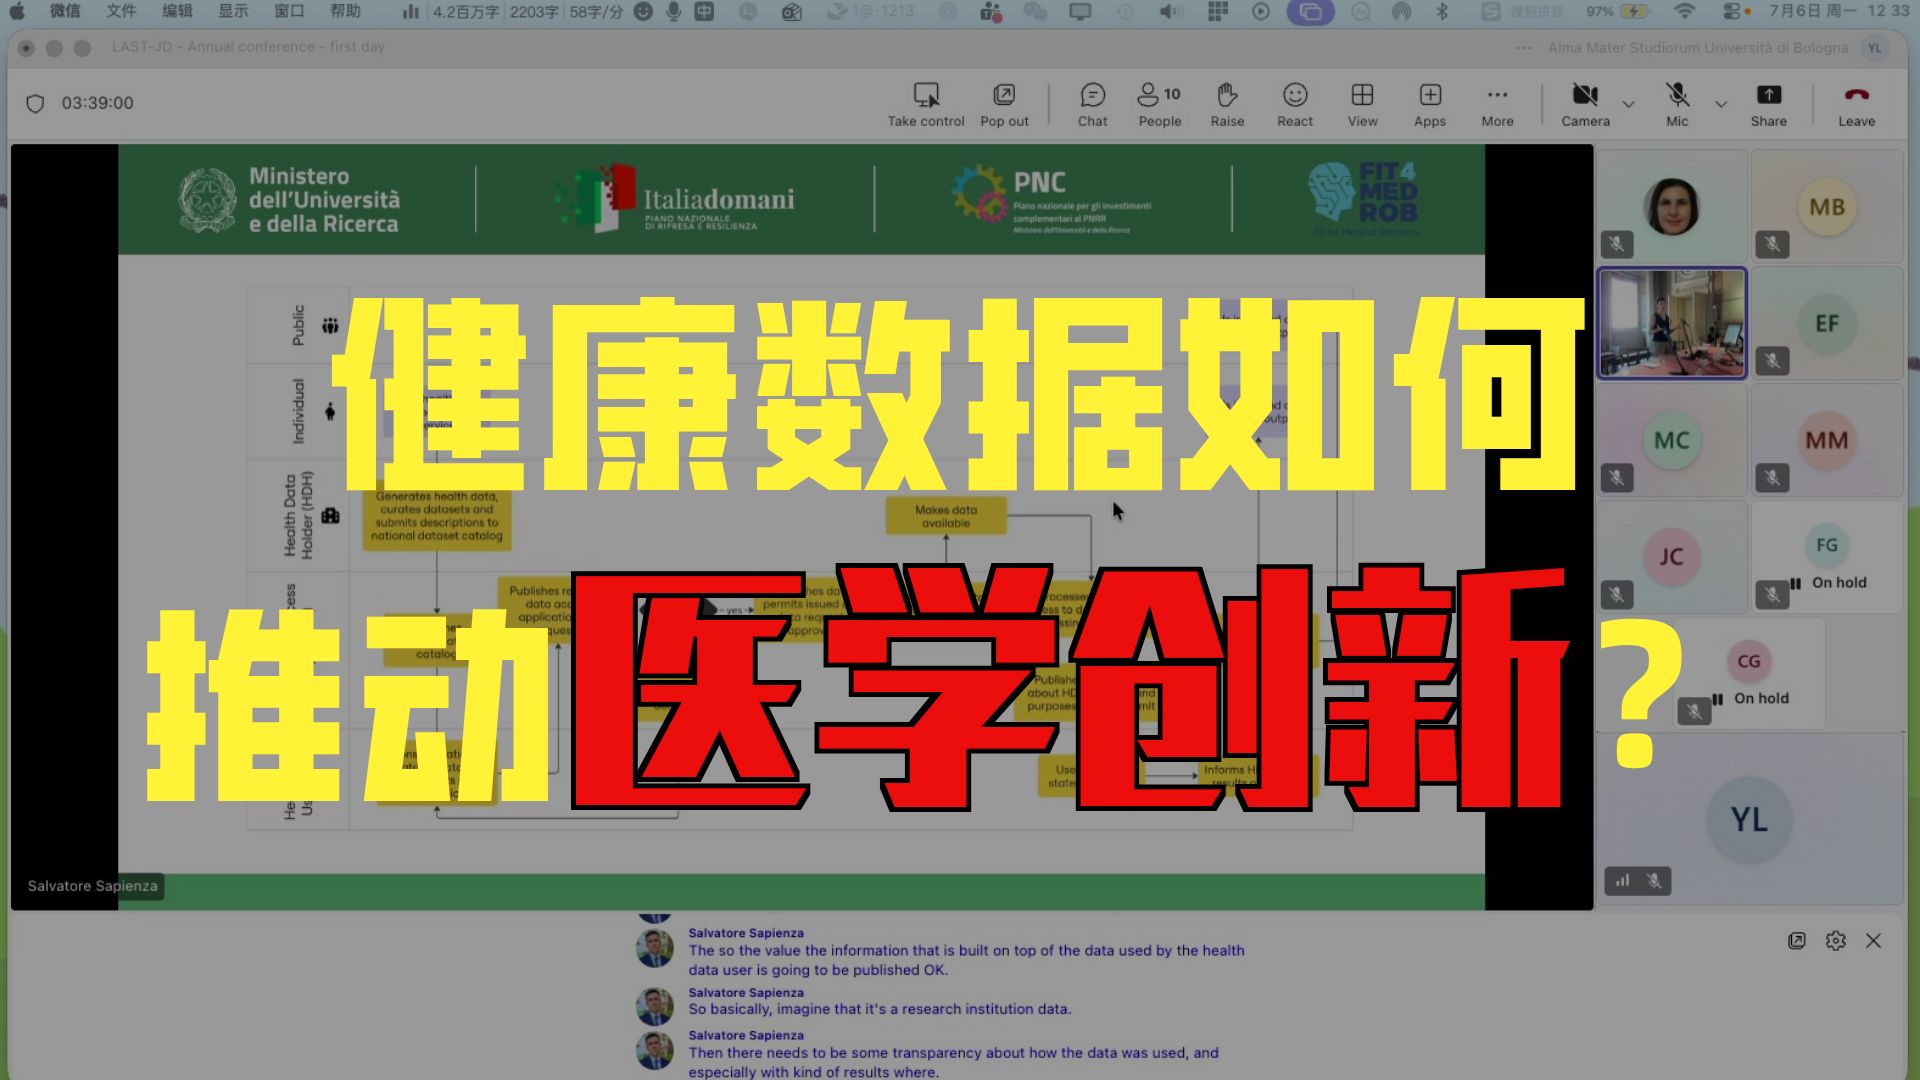Click the Wi-Fi status icon
Image resolution: width=1920 pixels, height=1080 pixels.
coord(1684,11)
